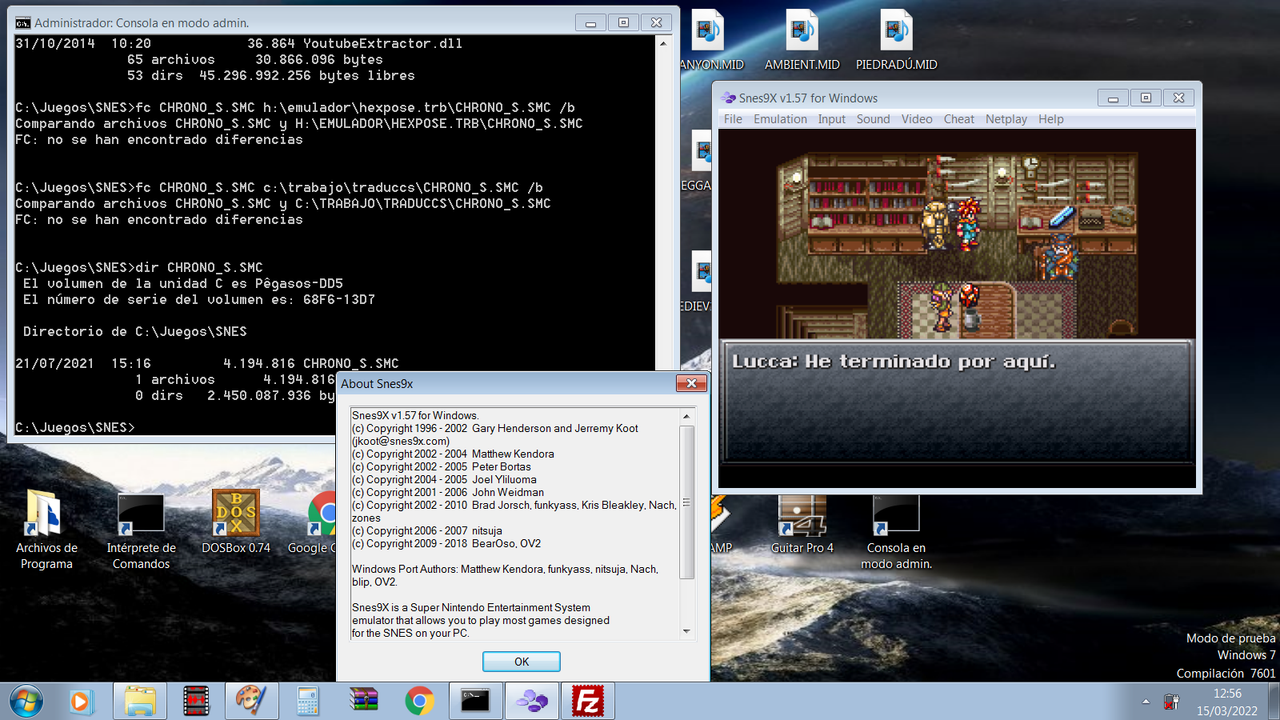Click the 'dir CHRONO_S.SMC' command line
The height and width of the screenshot is (720, 1280).
click(139, 267)
